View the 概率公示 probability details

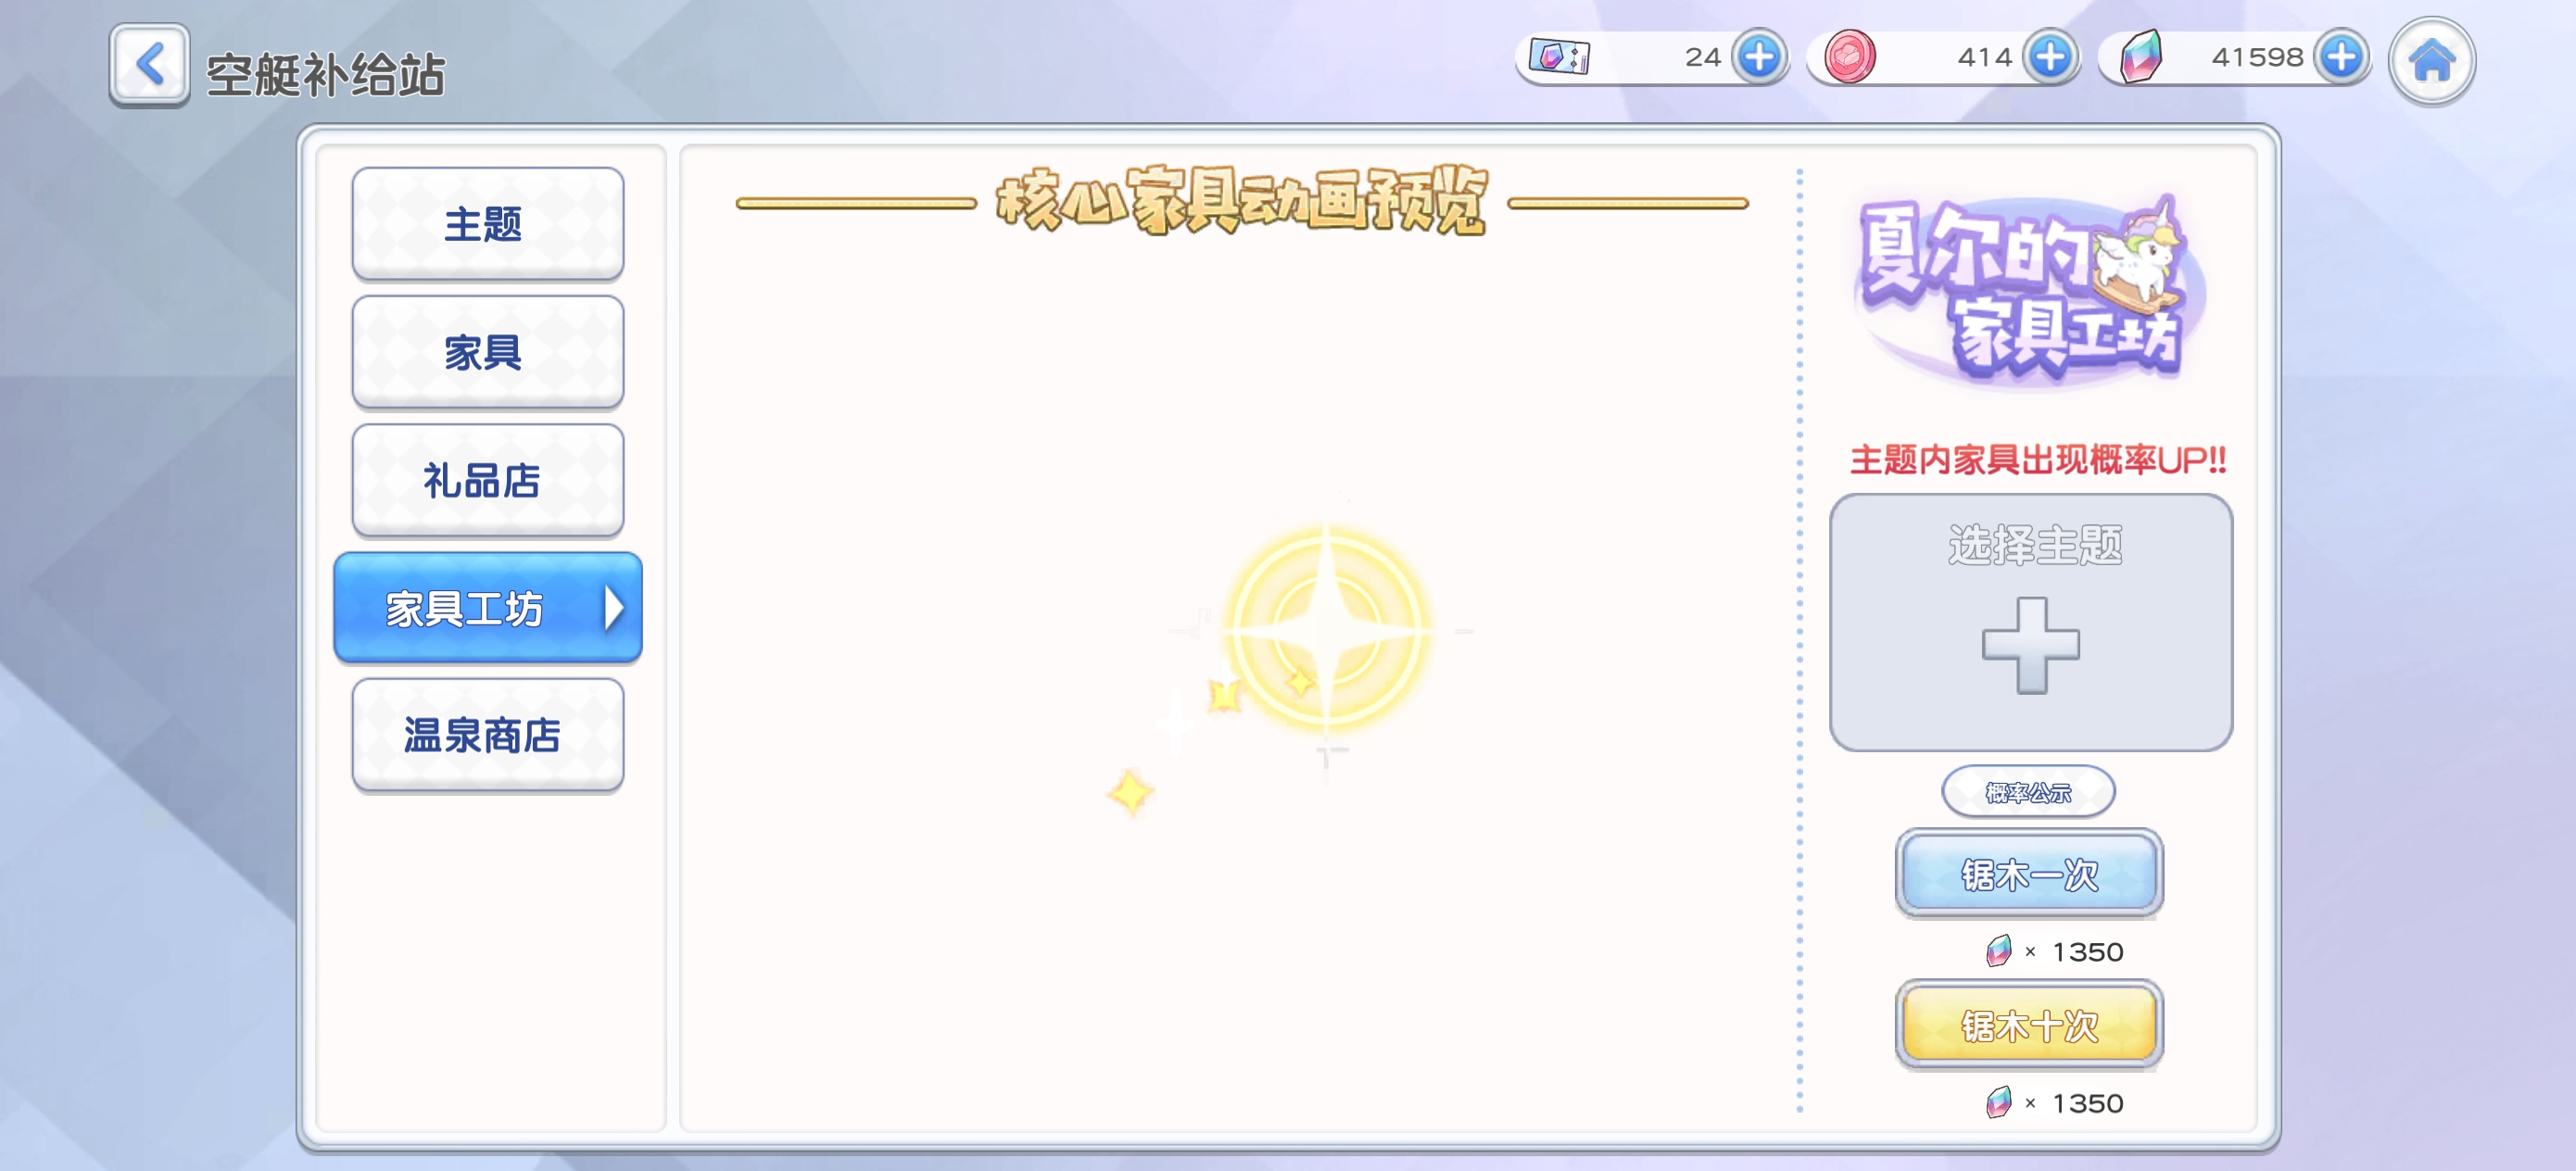point(2028,792)
